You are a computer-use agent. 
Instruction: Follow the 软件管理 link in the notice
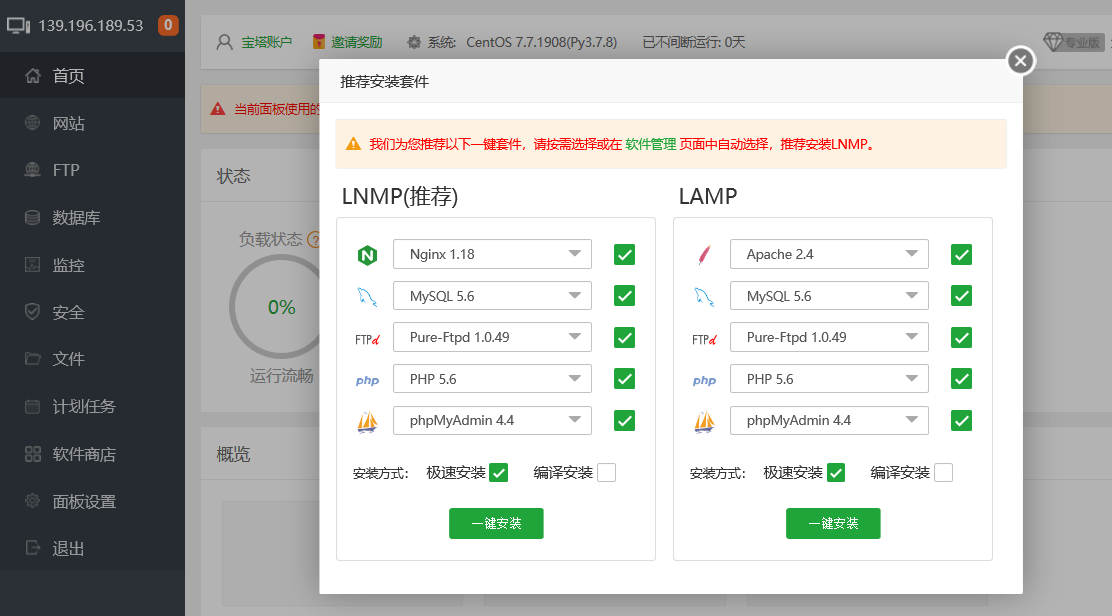pos(650,144)
